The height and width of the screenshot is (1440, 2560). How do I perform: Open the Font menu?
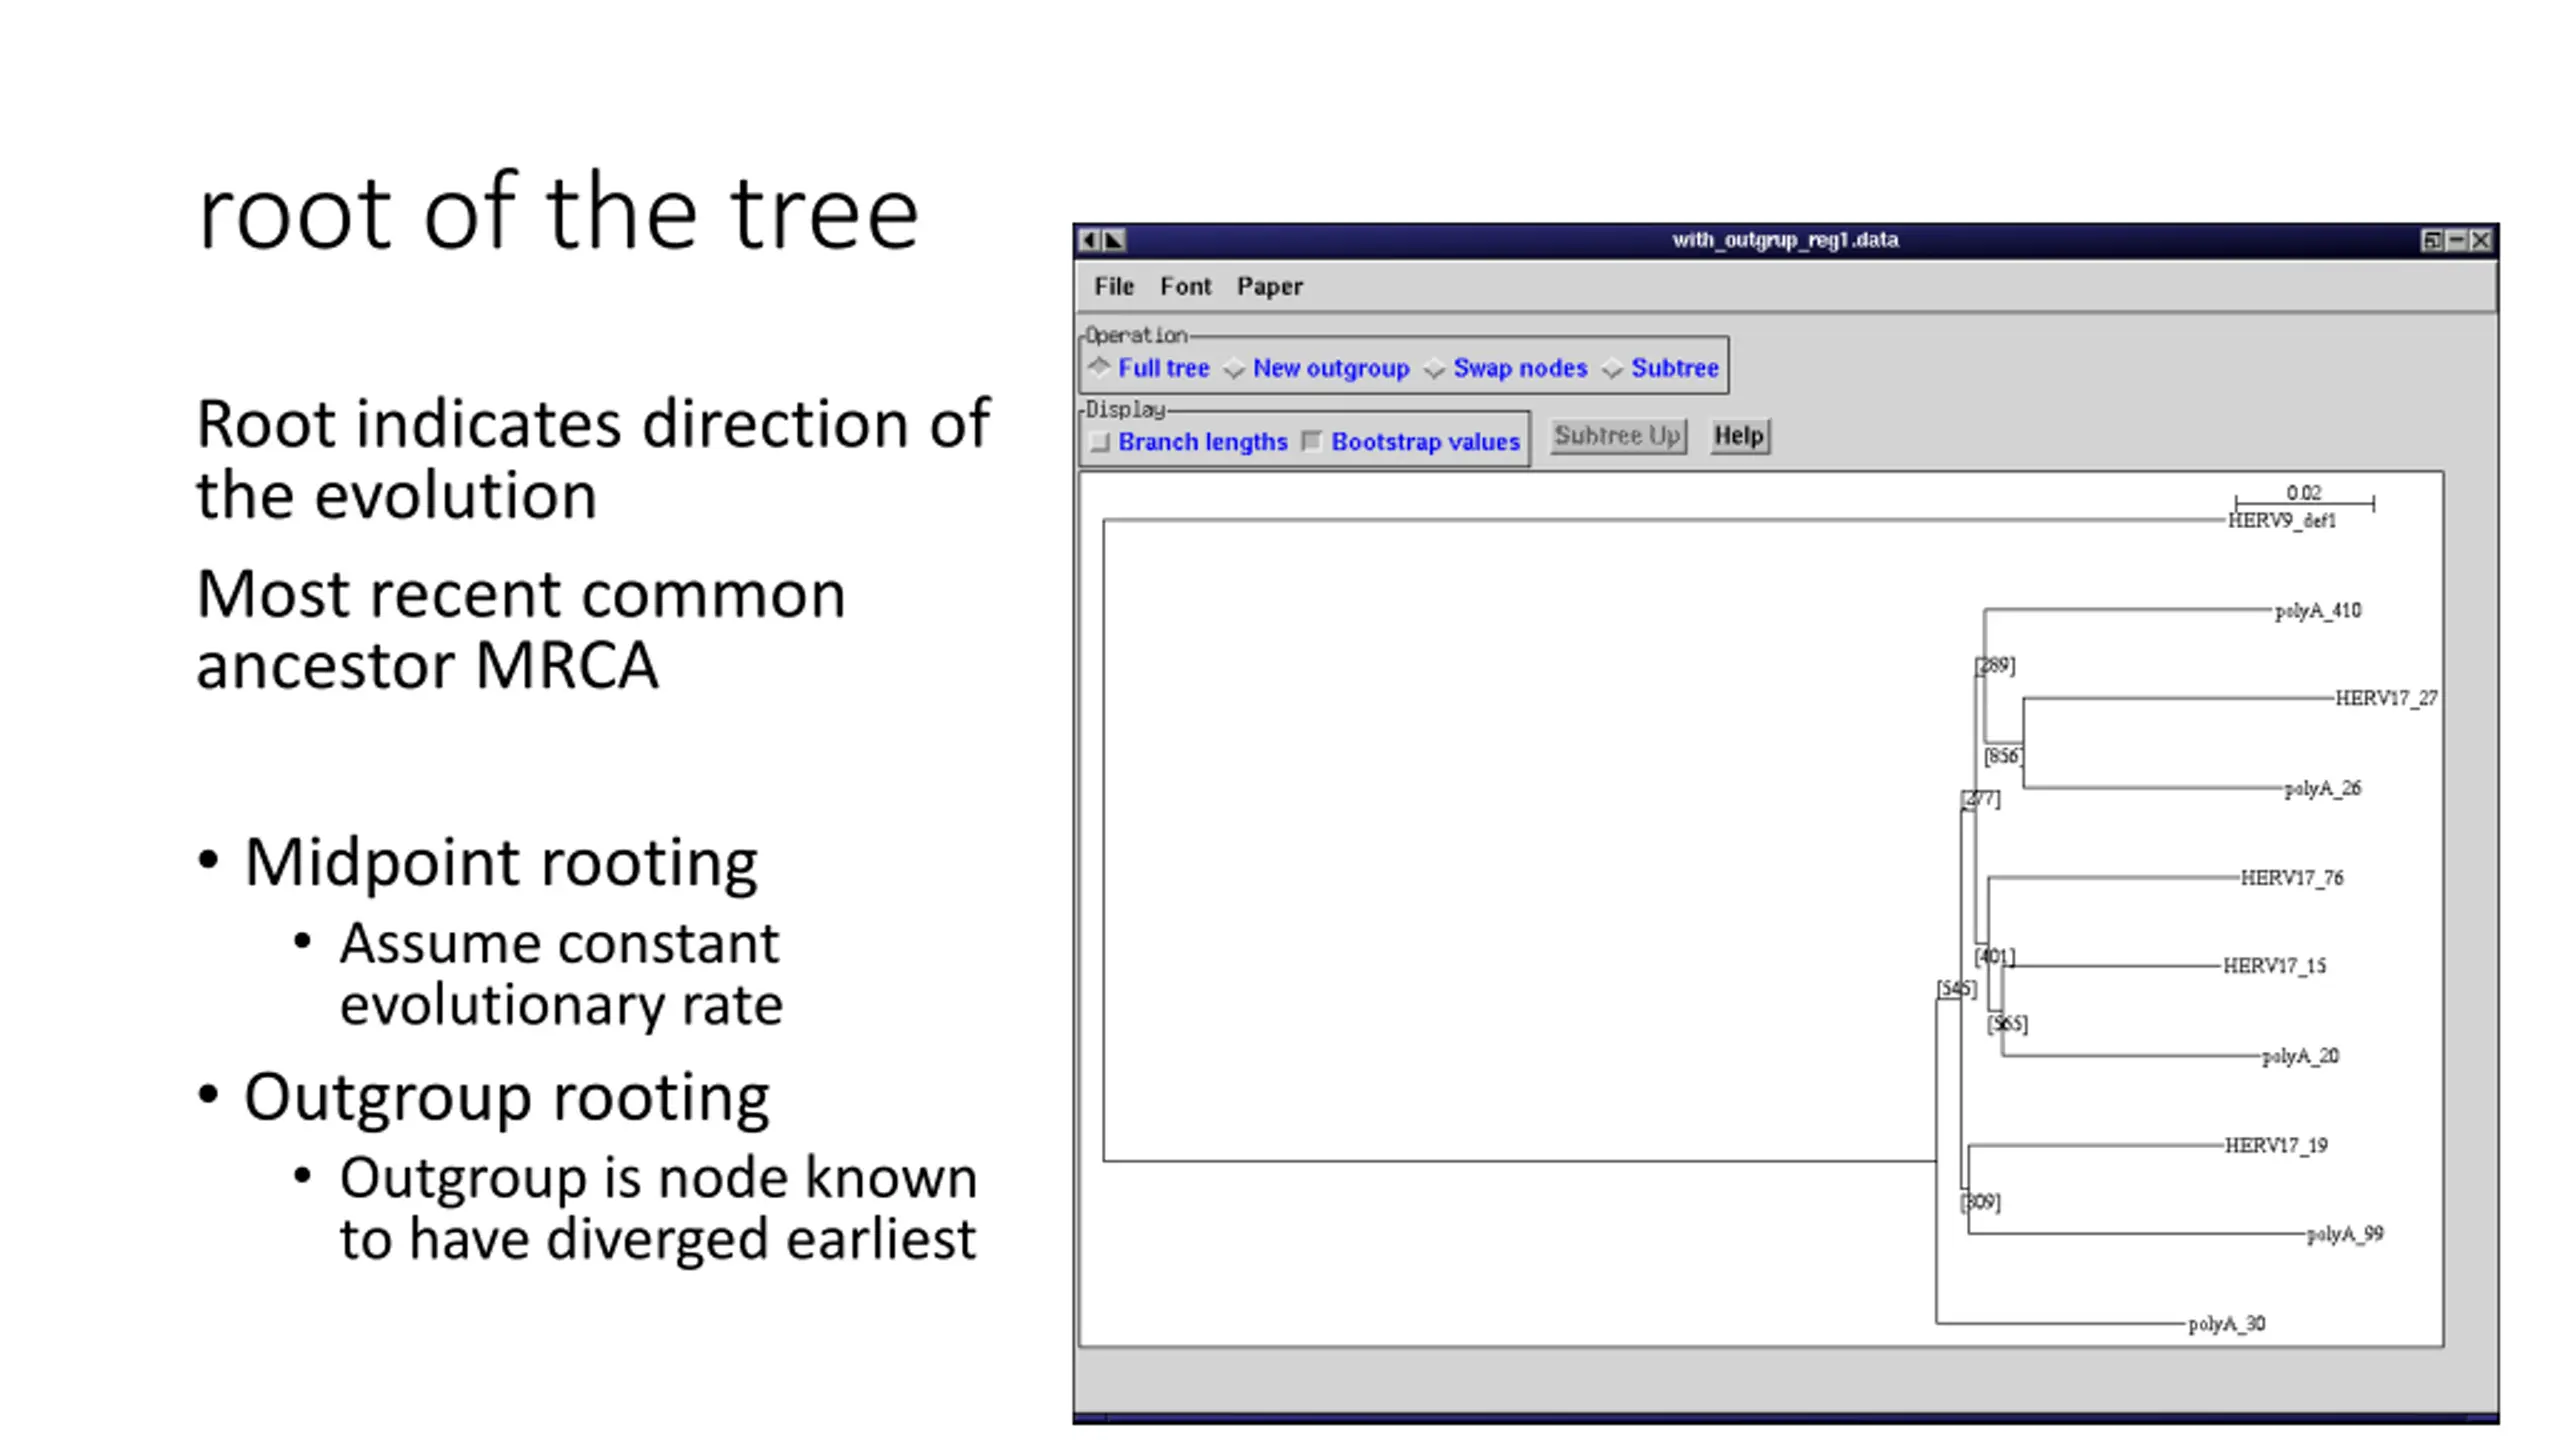[1185, 286]
